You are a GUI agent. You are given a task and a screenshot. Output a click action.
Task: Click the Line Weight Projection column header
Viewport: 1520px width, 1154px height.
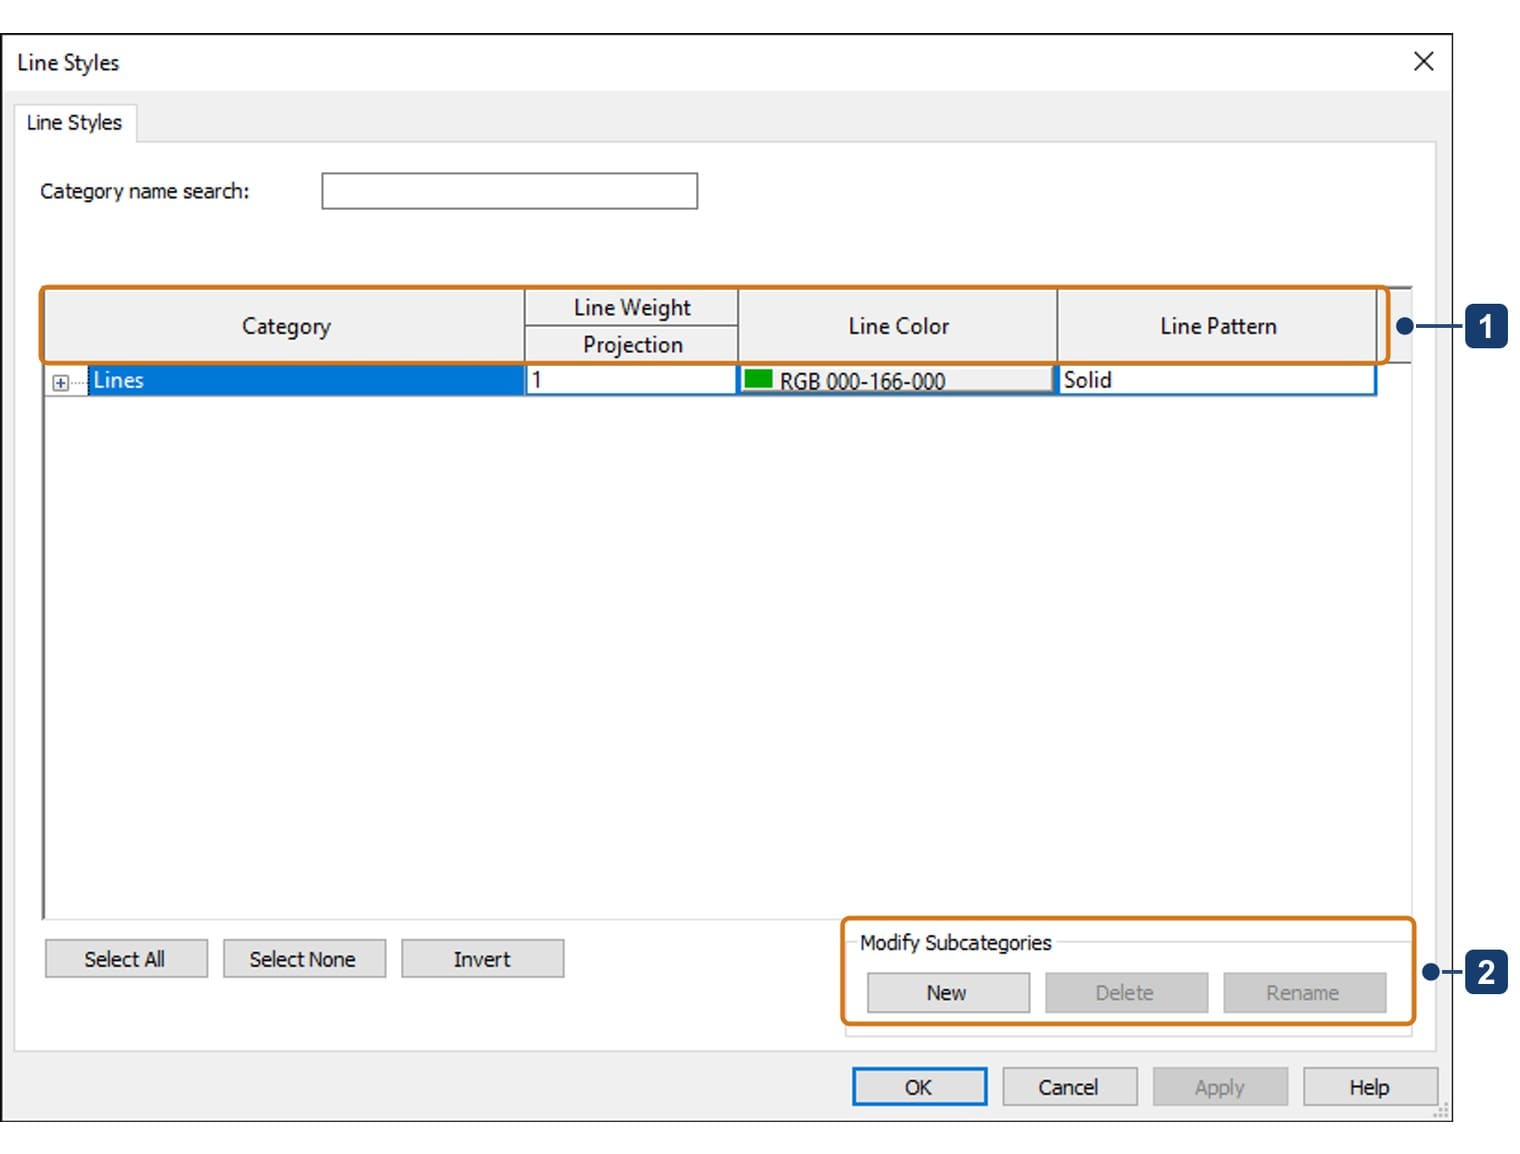click(x=631, y=344)
